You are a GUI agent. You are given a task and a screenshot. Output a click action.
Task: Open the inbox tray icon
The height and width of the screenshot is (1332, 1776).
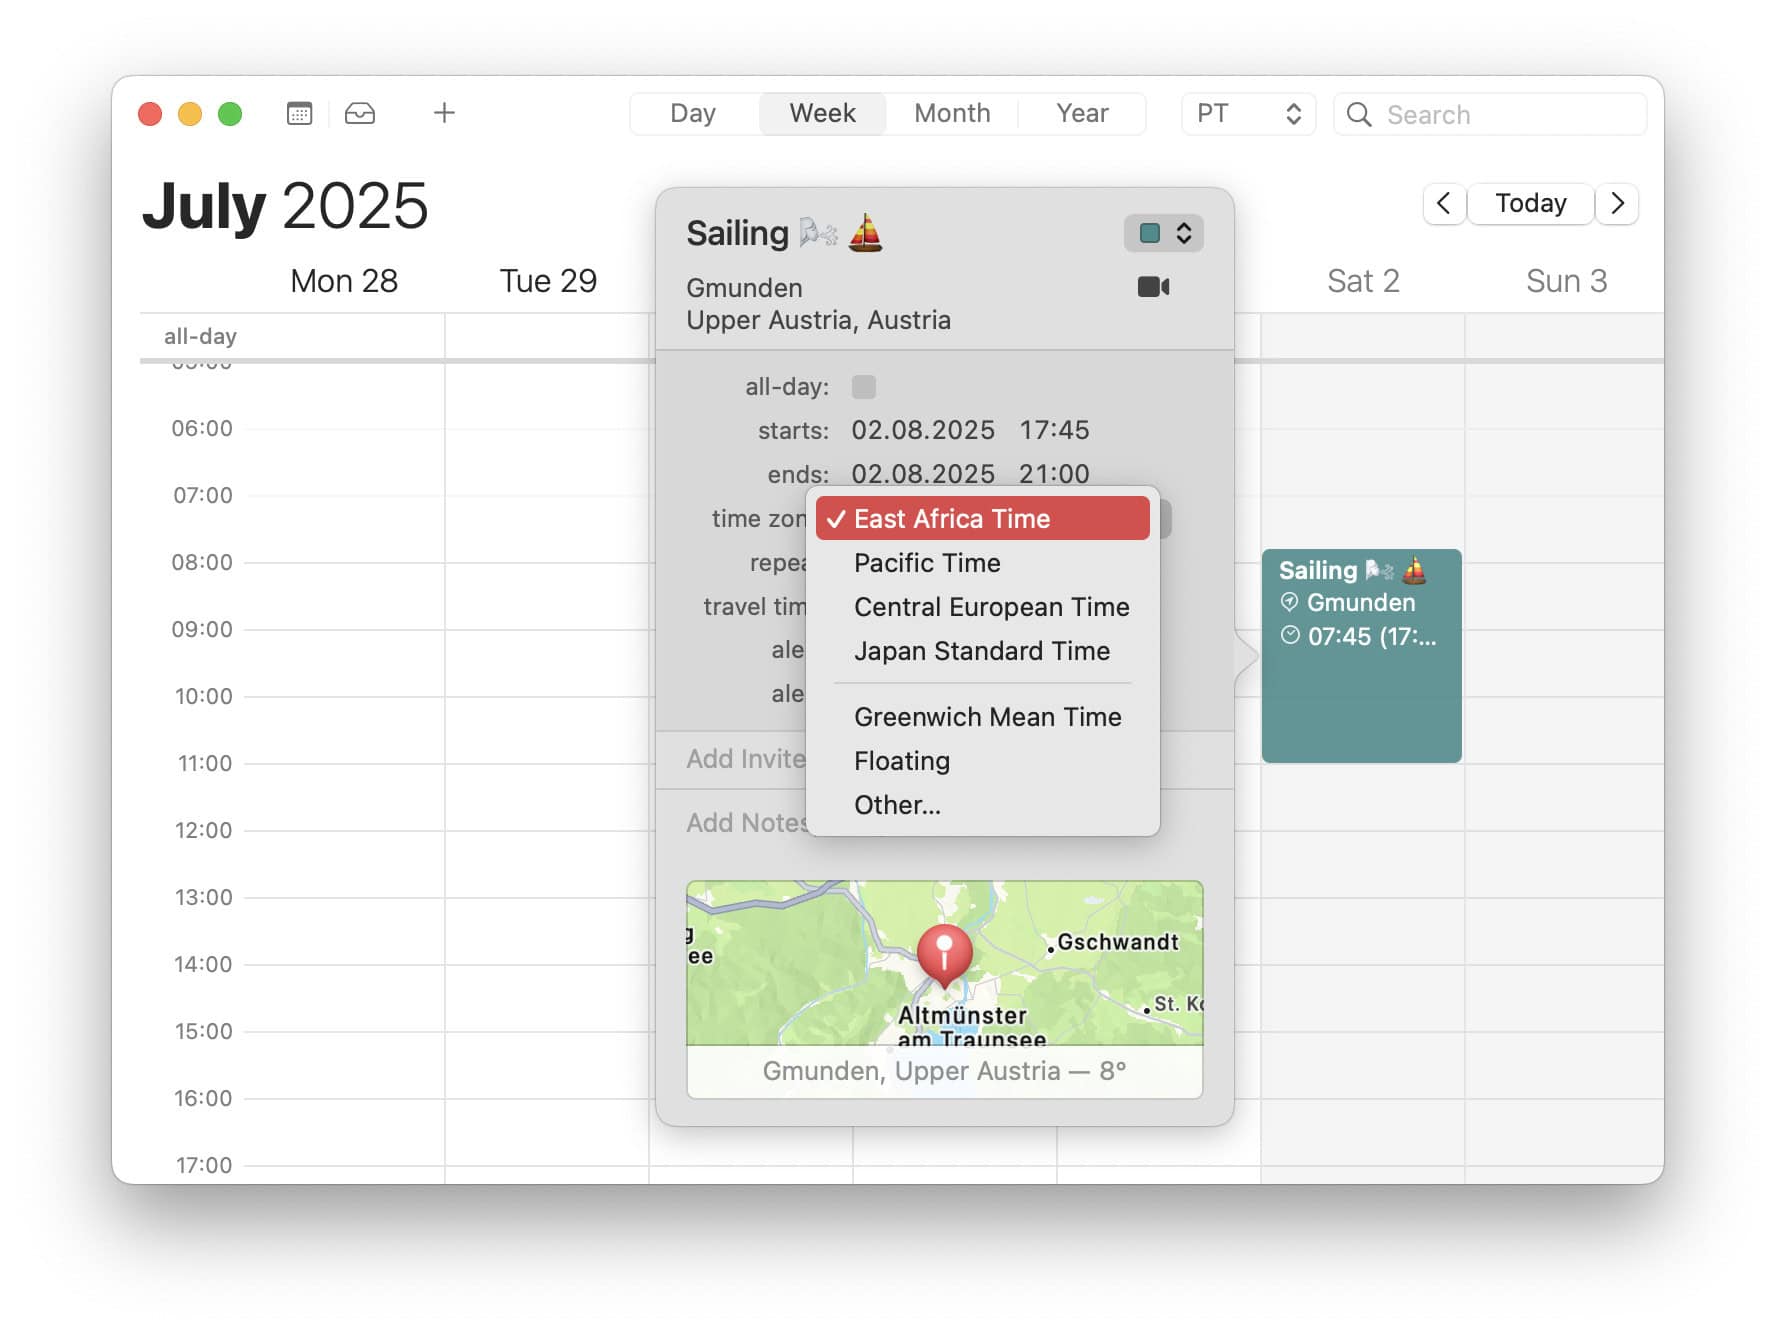point(360,113)
